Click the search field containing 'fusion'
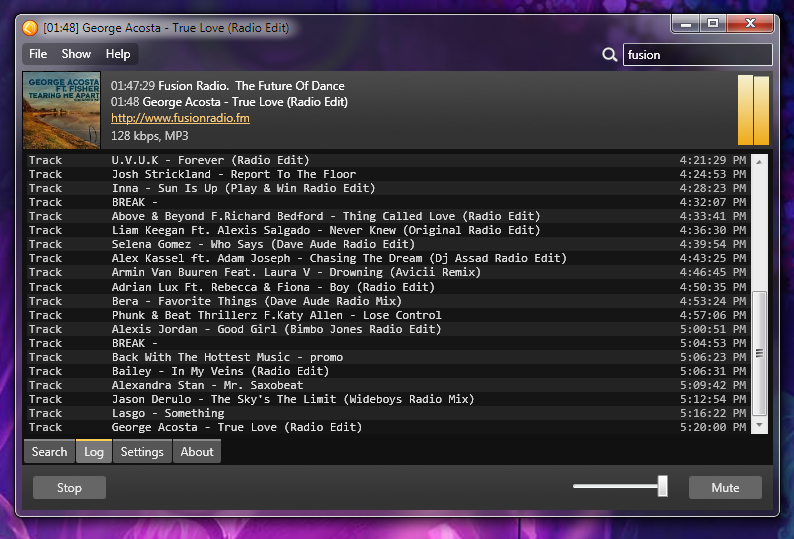Screen dimensions: 794x539 [x=697, y=55]
